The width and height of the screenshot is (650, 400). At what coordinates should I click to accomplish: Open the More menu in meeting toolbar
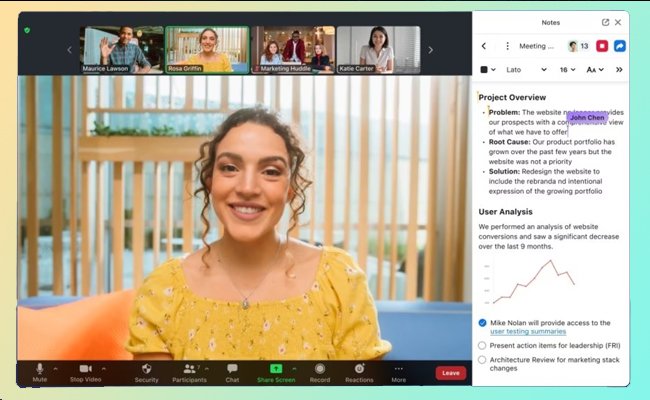coord(399,369)
